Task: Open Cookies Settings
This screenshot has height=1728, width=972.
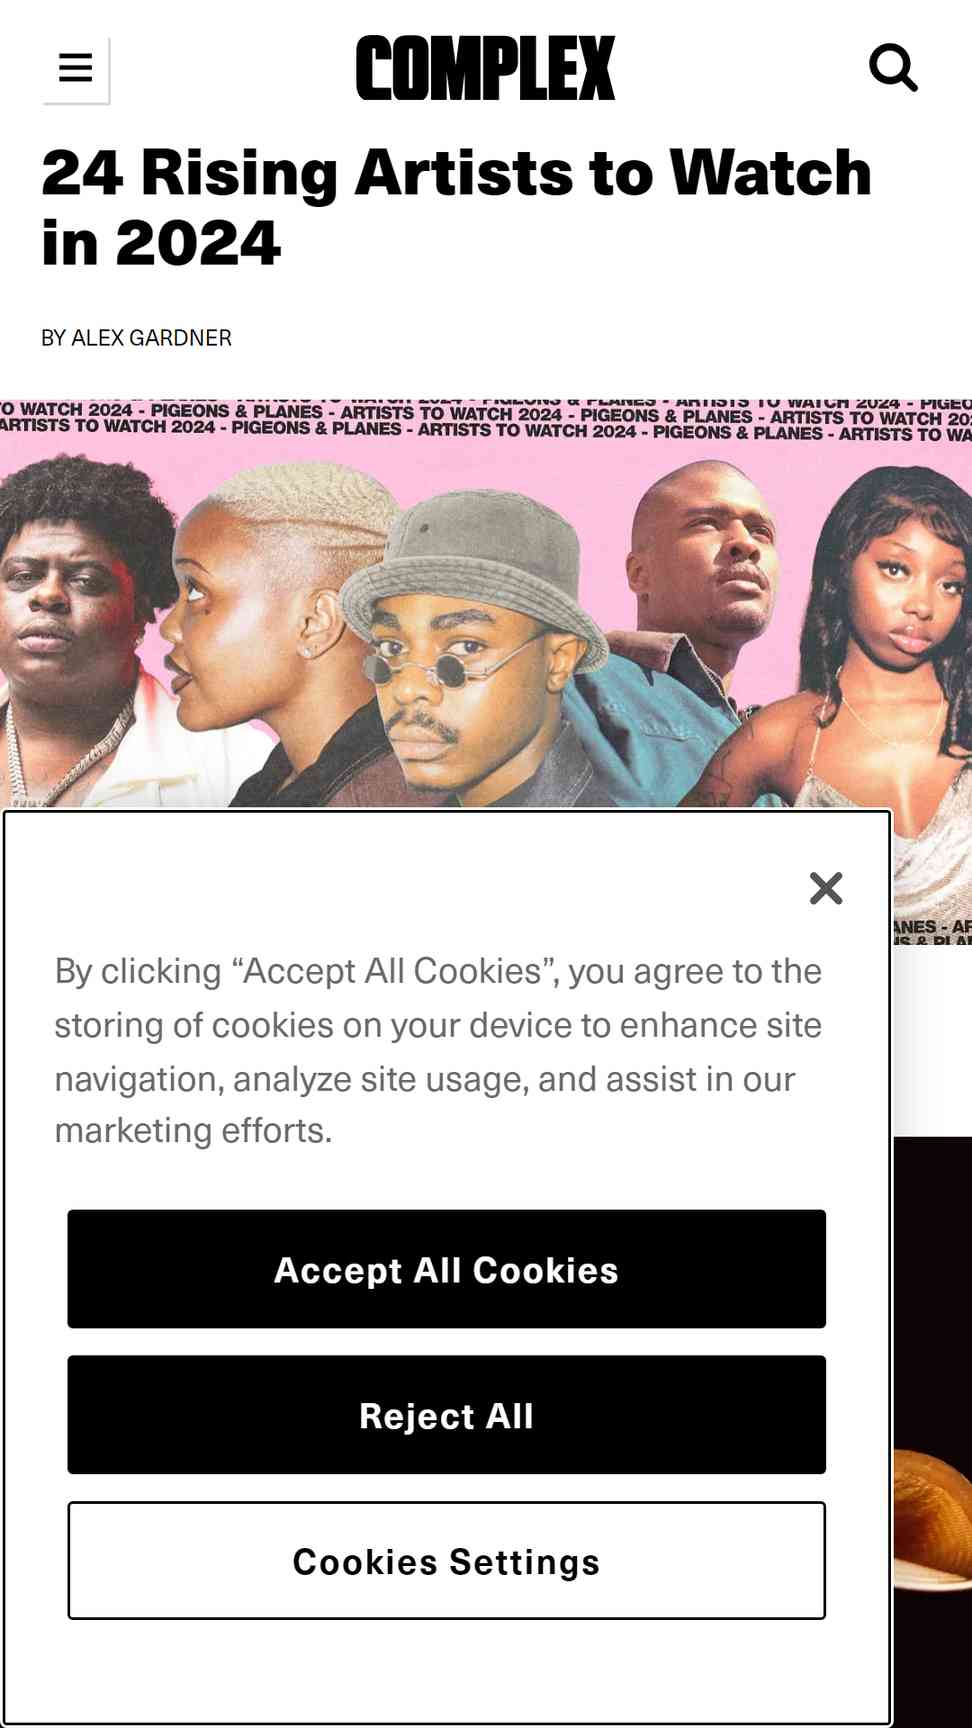Action: (x=447, y=1560)
